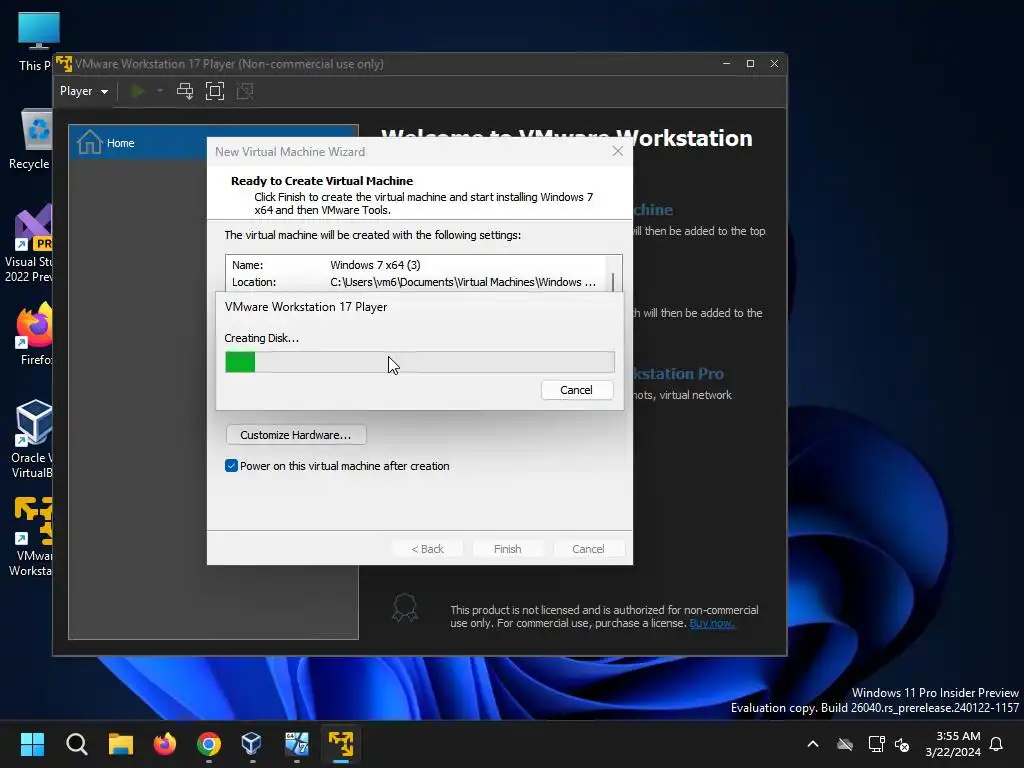The height and width of the screenshot is (768, 1024).
Task: Select This PC desktop icon
Action: [x=35, y=42]
